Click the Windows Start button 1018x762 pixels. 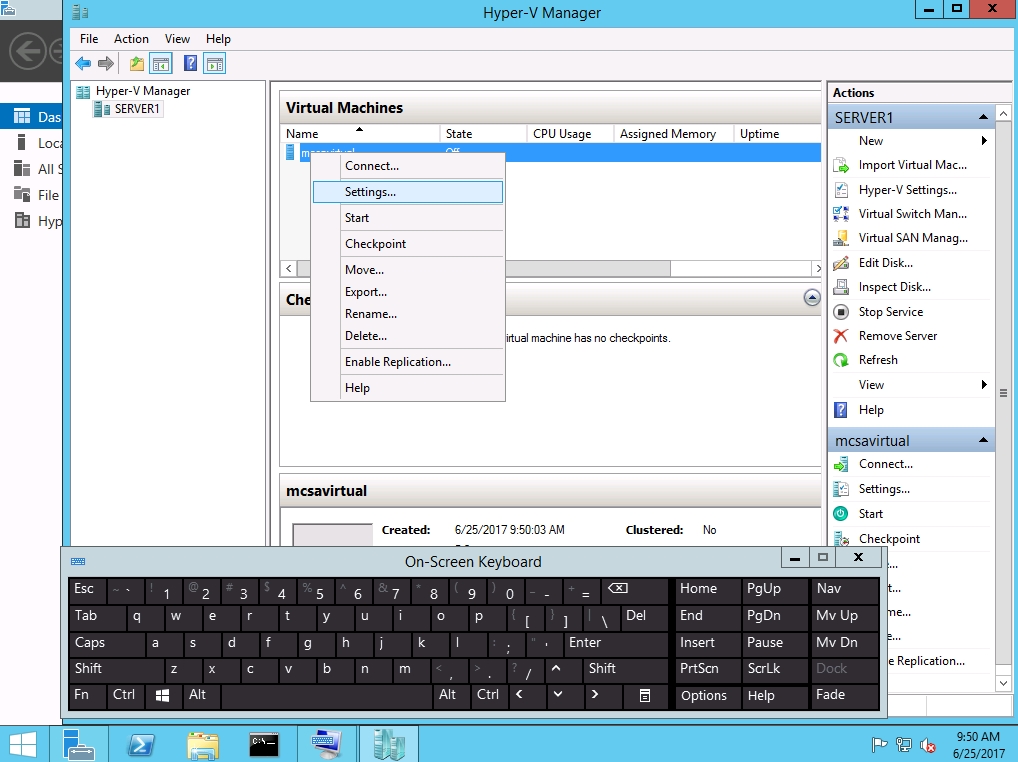click(23, 744)
